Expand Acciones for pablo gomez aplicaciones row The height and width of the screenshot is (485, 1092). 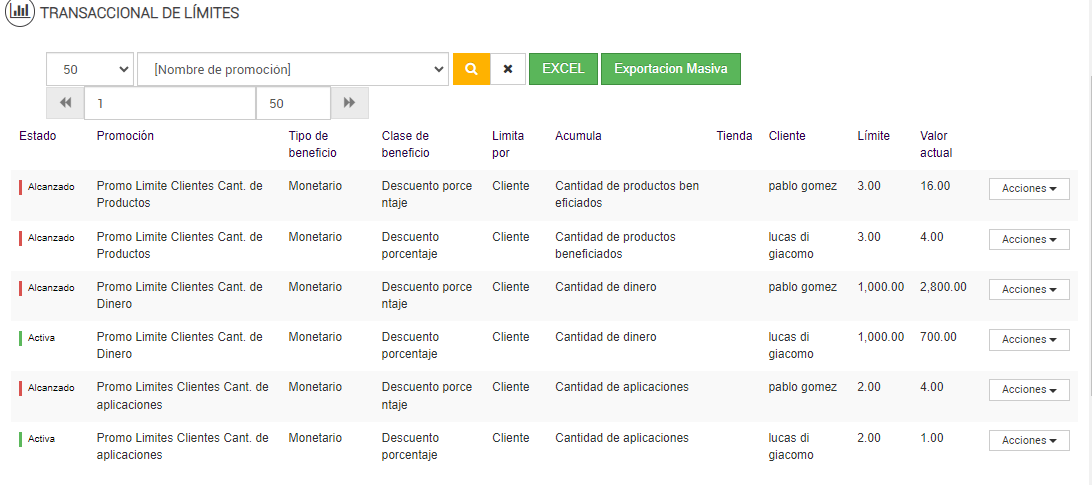pos(1029,390)
